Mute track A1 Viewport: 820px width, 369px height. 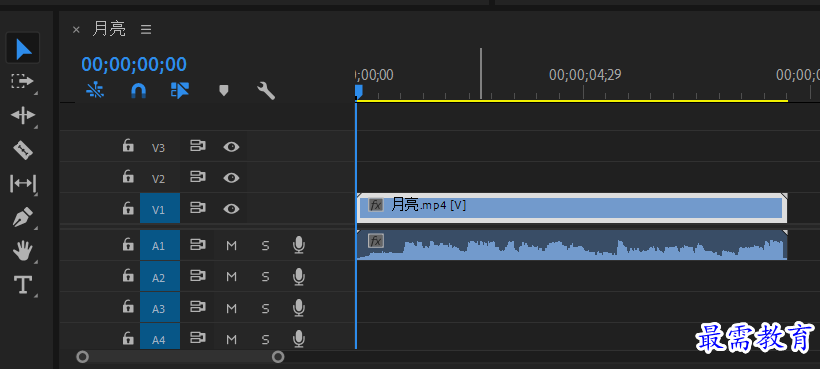(x=232, y=246)
